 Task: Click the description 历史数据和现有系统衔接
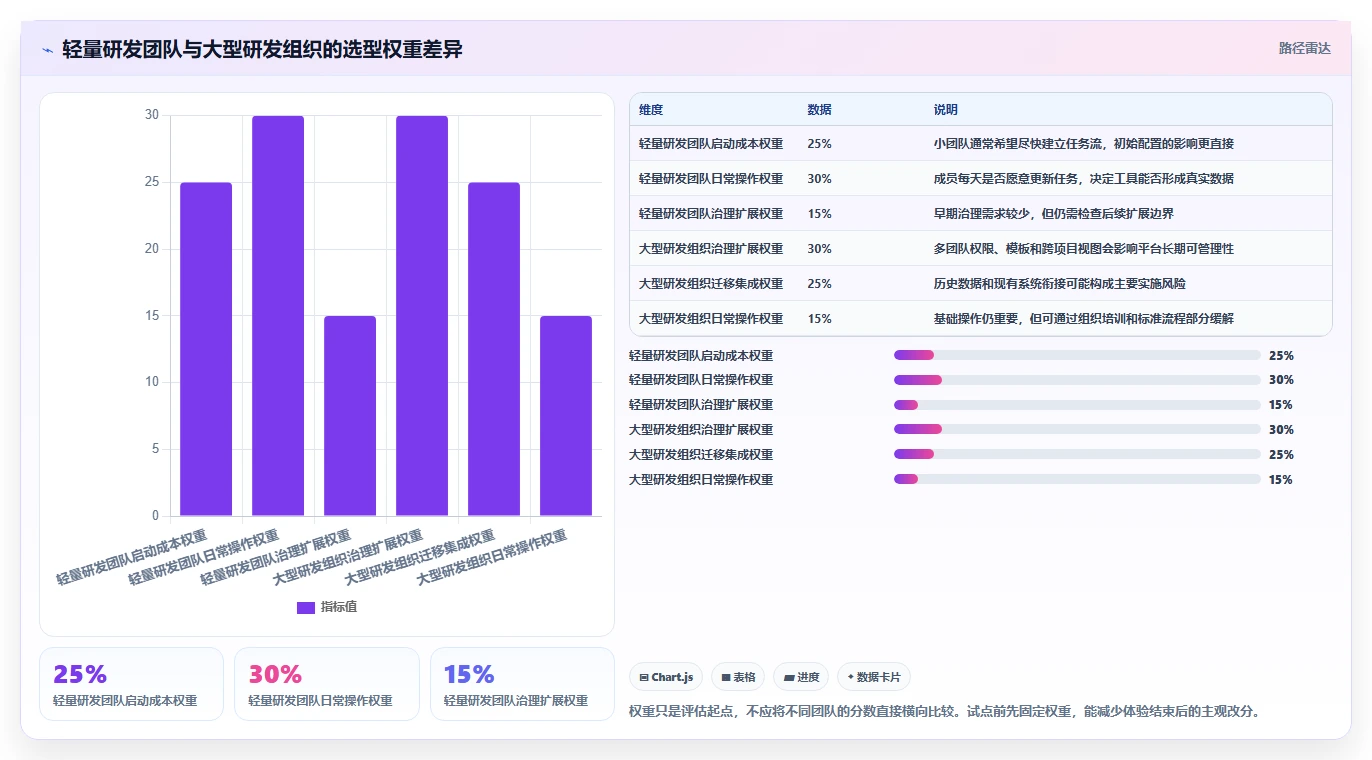(1060, 284)
